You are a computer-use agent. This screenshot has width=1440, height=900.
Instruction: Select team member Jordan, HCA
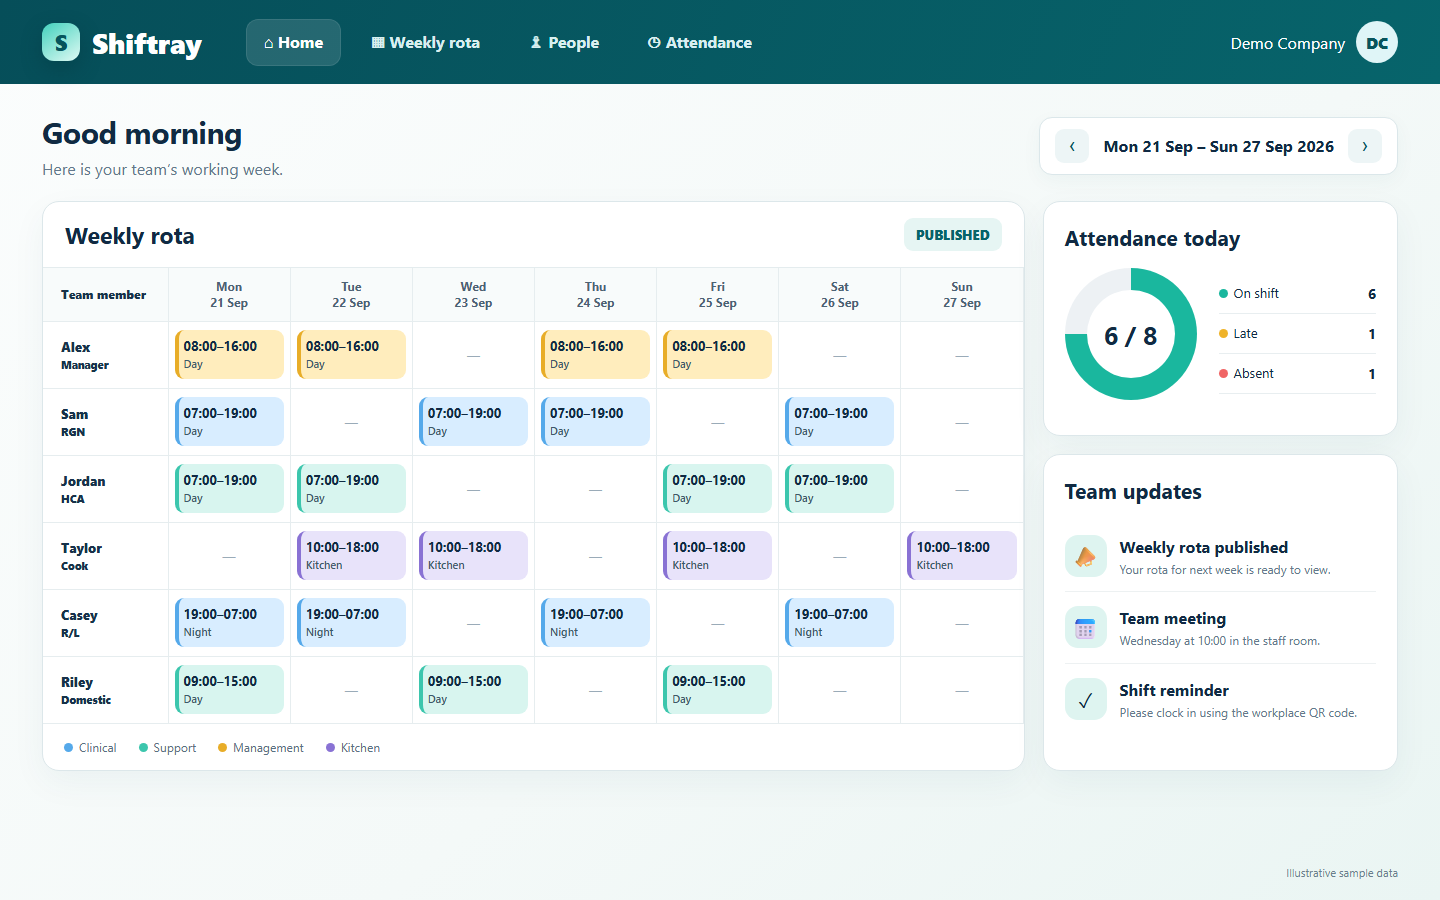[105, 489]
